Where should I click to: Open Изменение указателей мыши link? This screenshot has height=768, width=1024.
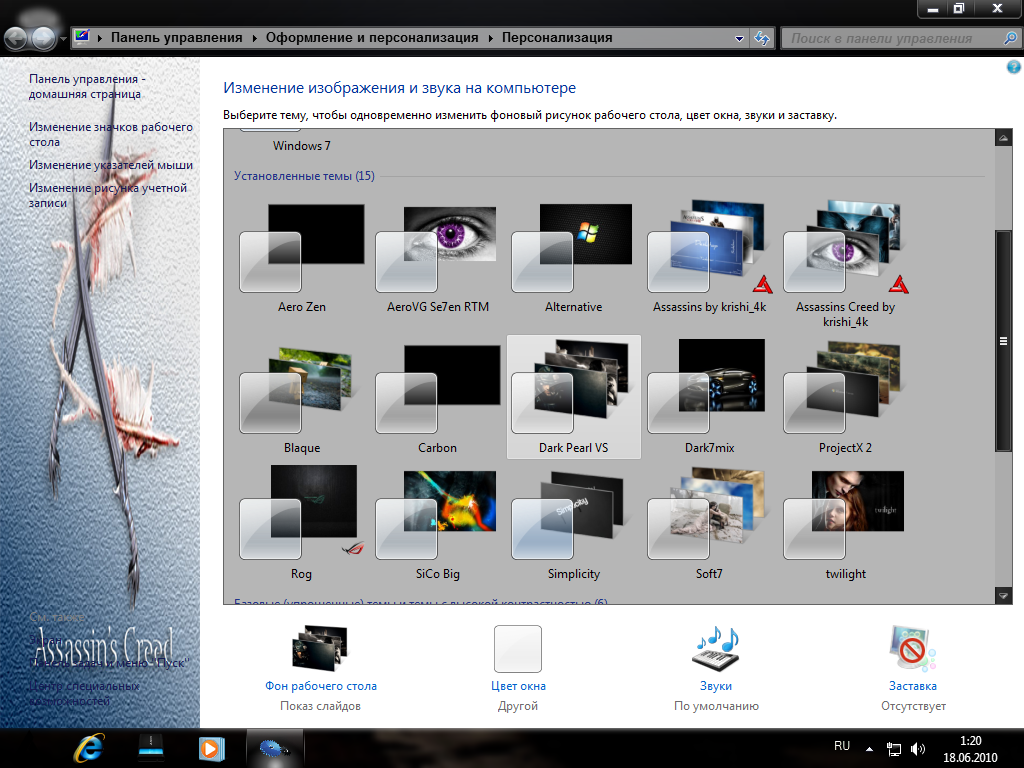click(x=110, y=165)
